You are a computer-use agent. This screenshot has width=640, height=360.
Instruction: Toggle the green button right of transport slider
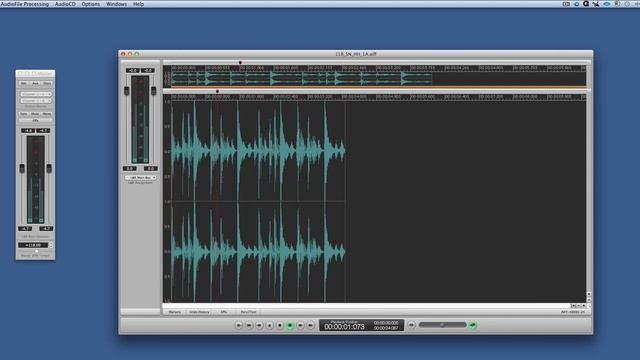click(473, 325)
